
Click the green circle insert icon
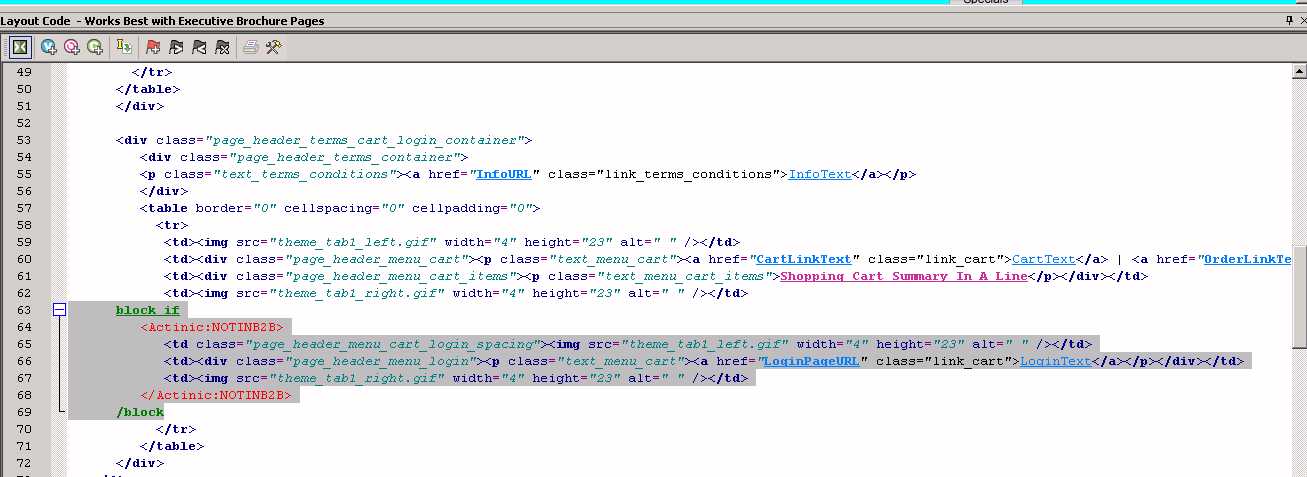(95, 46)
